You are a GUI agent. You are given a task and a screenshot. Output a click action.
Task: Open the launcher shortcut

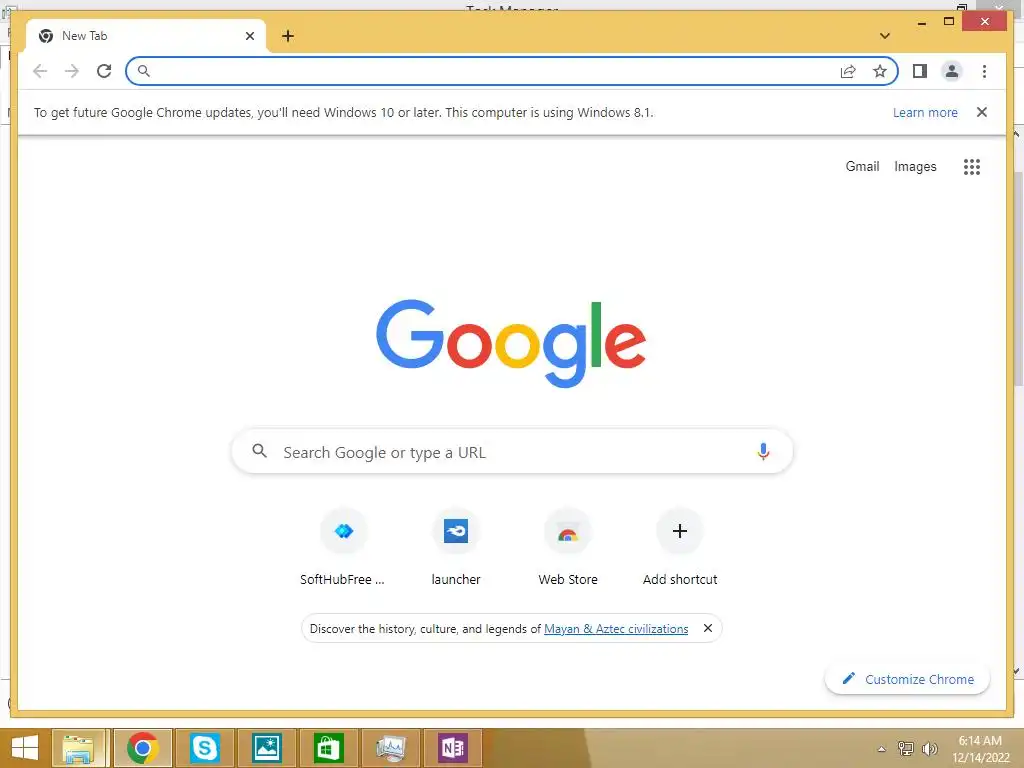456,547
